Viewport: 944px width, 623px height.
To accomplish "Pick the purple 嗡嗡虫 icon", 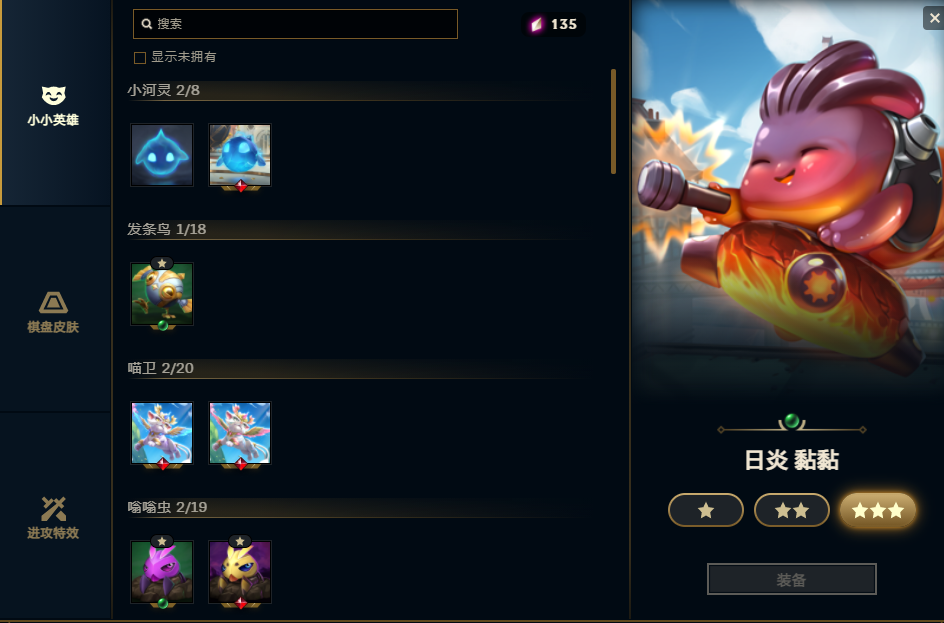I will 162,571.
